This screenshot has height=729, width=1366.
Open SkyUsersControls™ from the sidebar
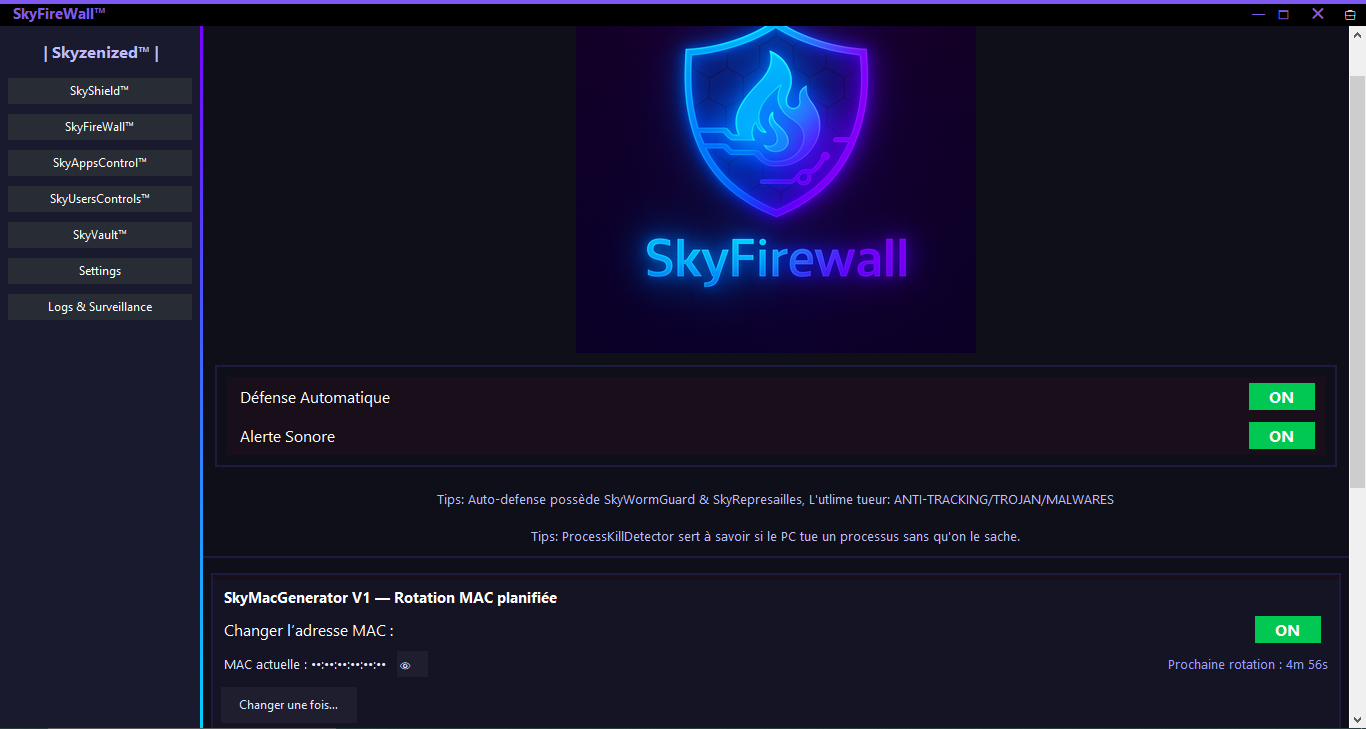tap(100, 199)
